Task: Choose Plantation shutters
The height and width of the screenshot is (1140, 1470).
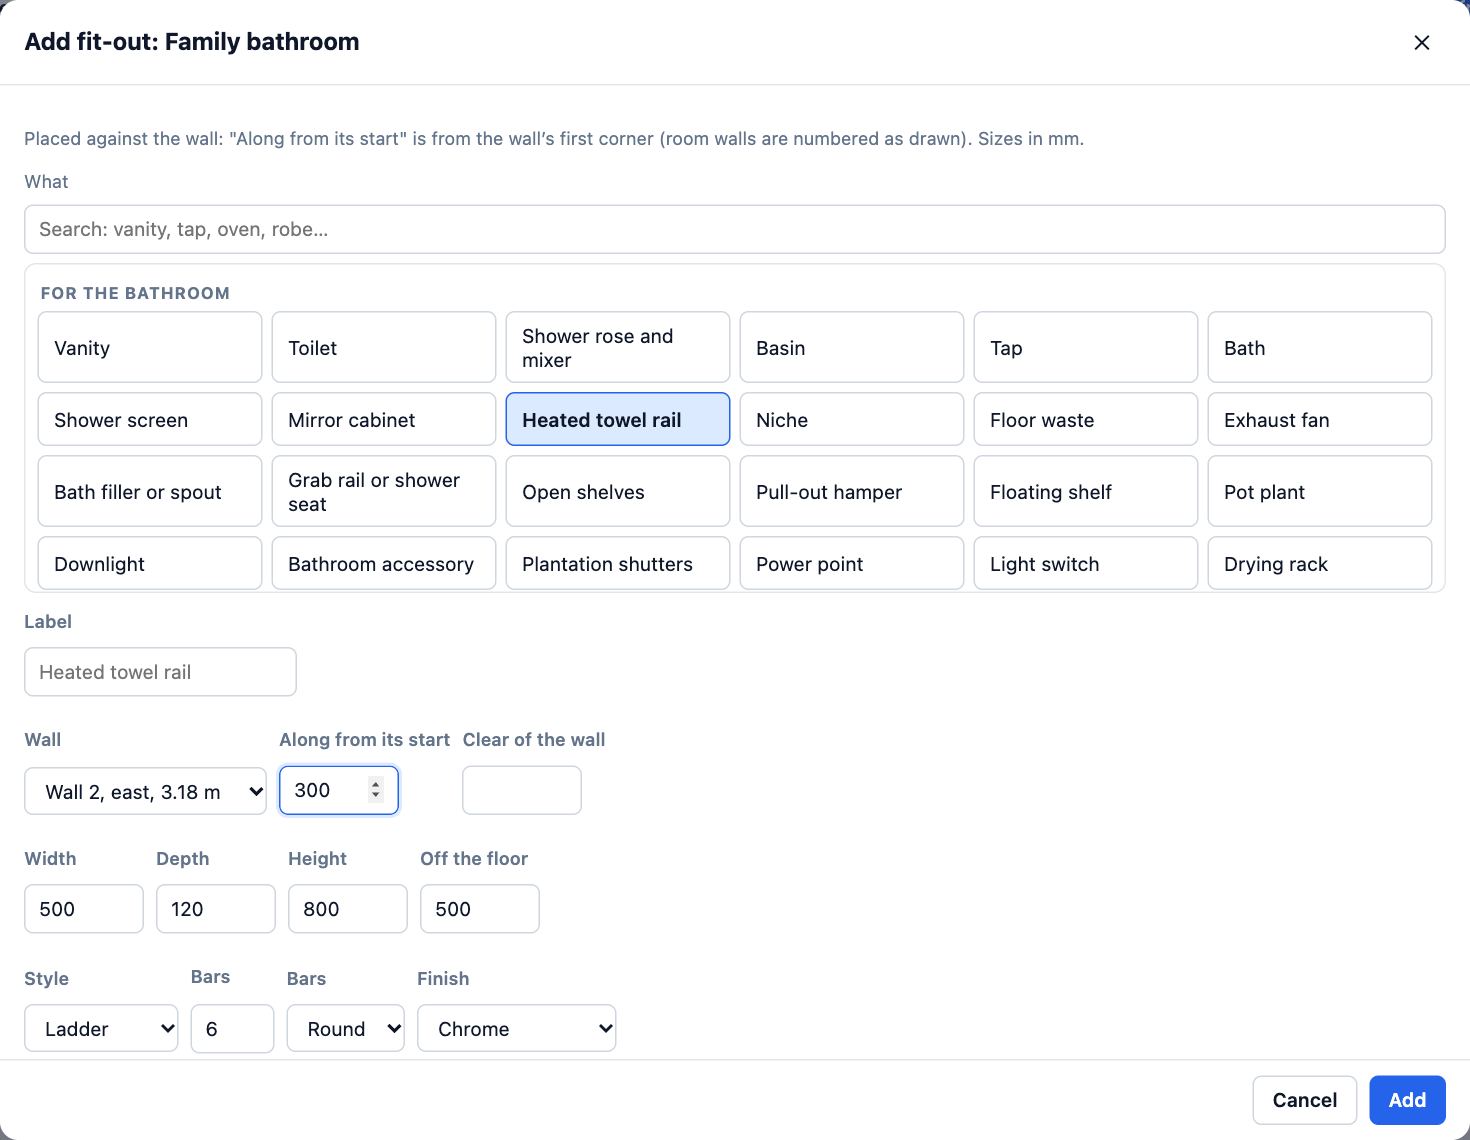Action: [618, 563]
